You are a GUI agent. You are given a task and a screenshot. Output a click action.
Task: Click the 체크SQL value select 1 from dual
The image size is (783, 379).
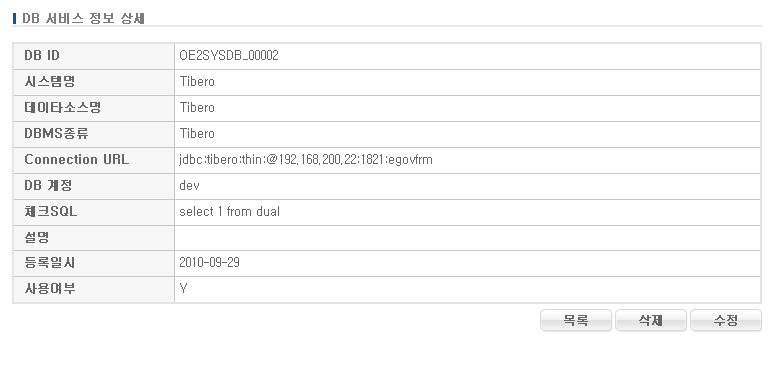click(229, 211)
